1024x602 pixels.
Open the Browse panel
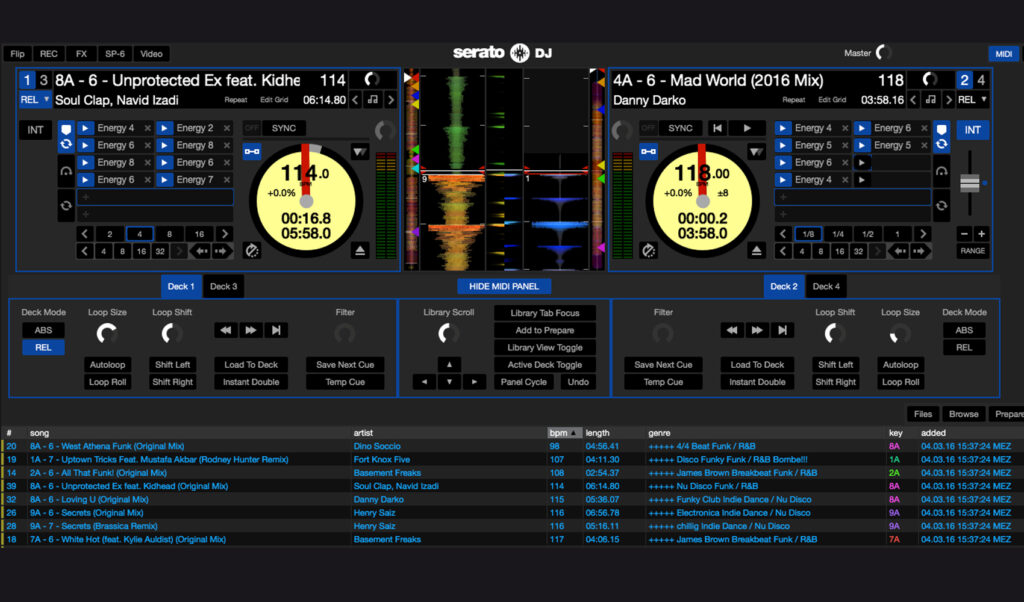[963, 414]
